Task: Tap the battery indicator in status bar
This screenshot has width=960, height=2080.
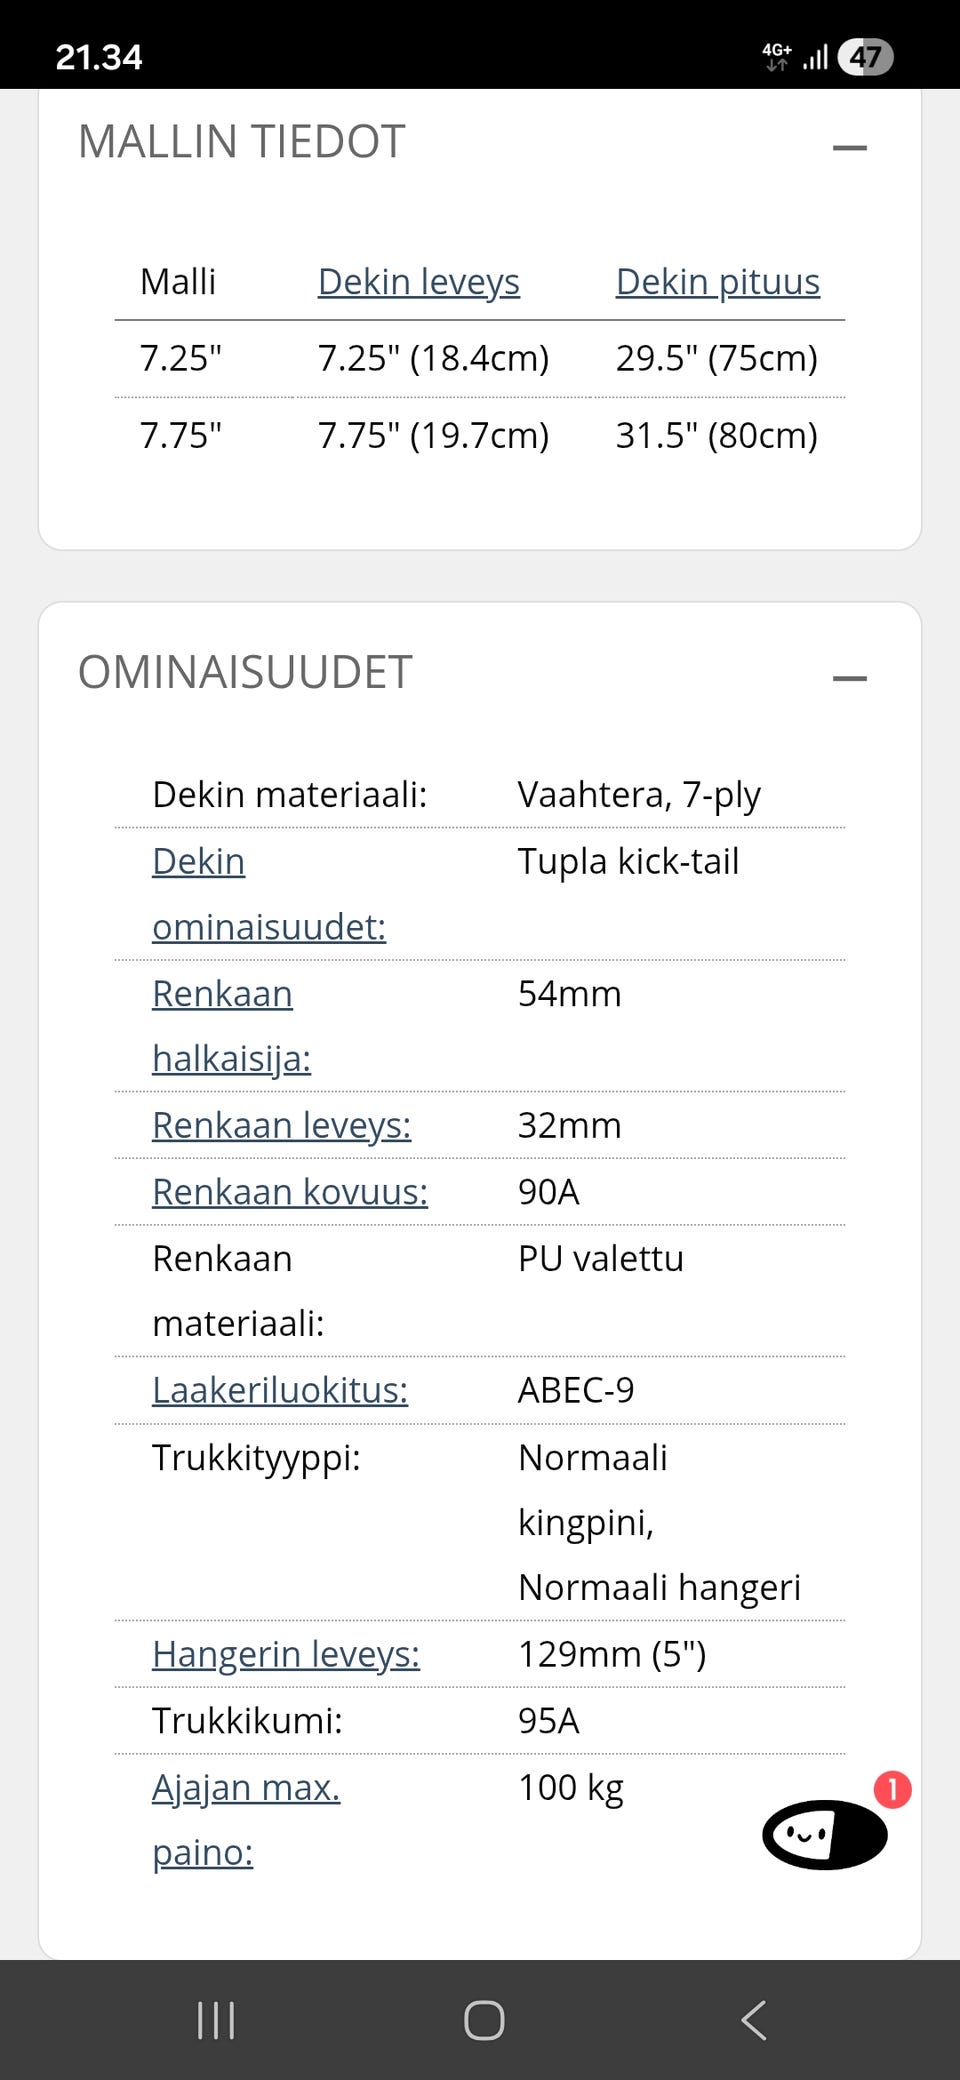Action: [x=865, y=57]
